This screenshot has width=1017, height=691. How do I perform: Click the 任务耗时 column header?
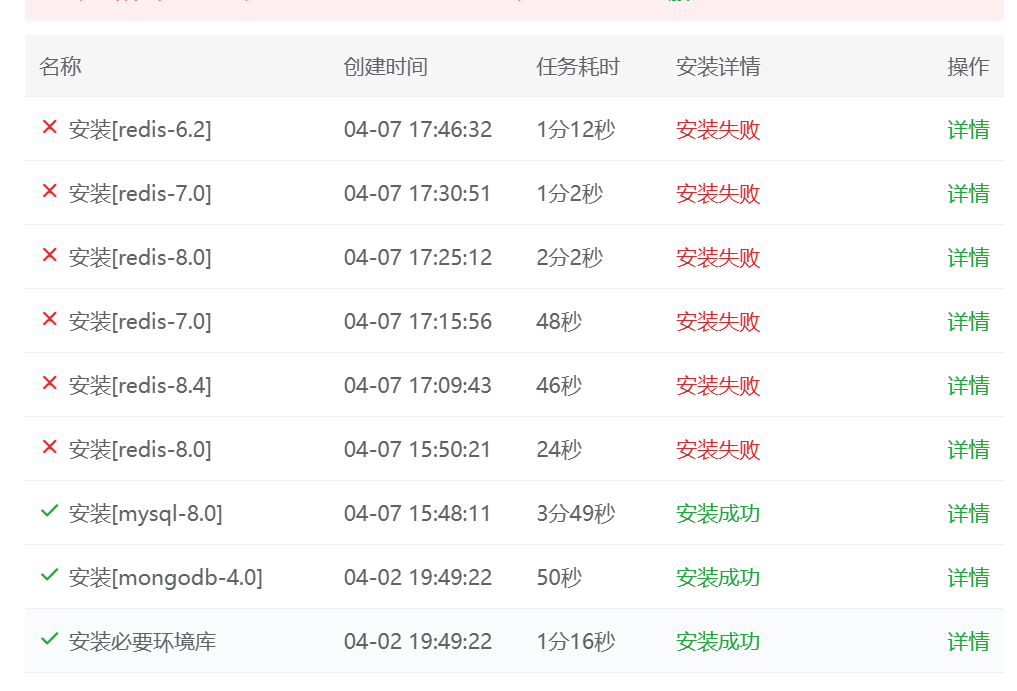(578, 66)
